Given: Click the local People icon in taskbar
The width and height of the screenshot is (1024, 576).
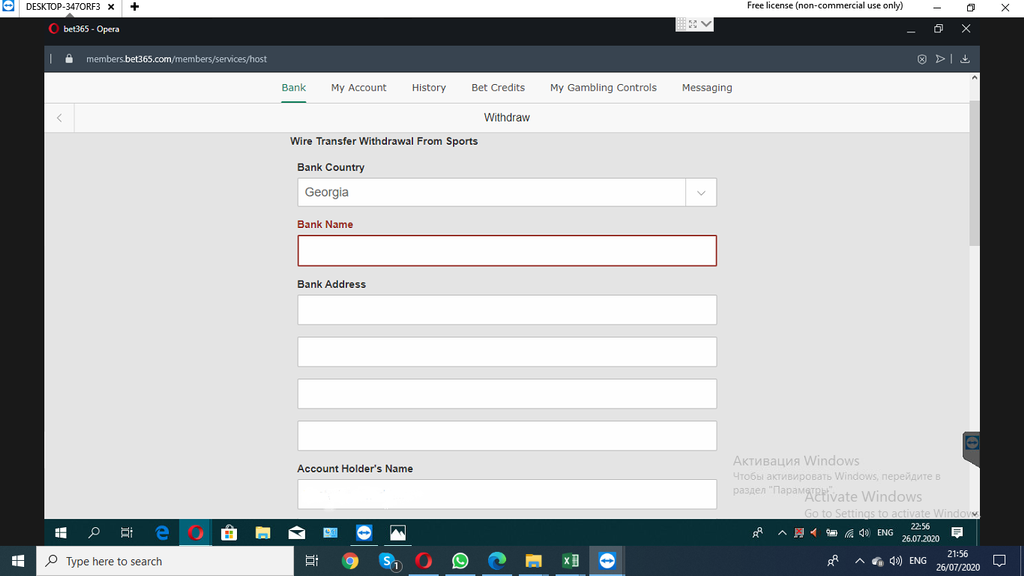Looking at the screenshot, I should (833, 561).
